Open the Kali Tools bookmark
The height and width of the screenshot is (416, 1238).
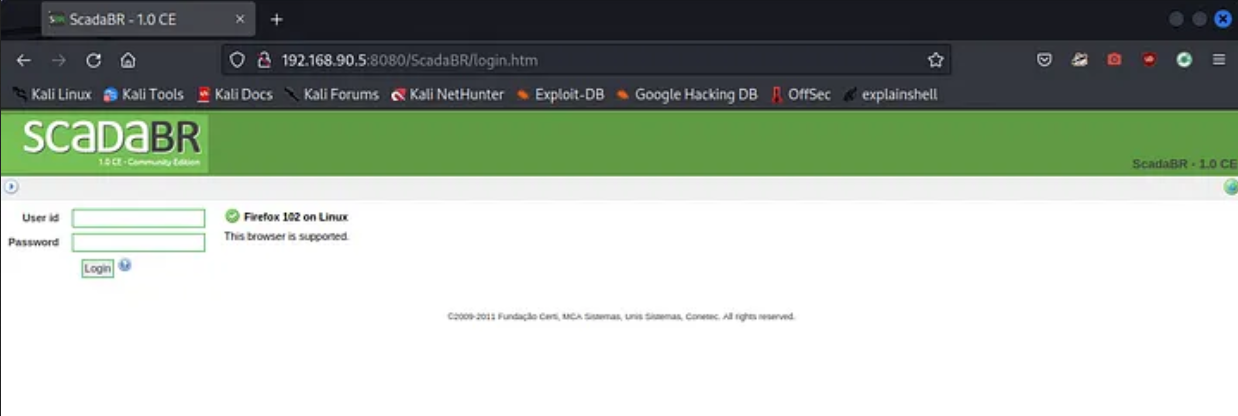click(x=143, y=95)
